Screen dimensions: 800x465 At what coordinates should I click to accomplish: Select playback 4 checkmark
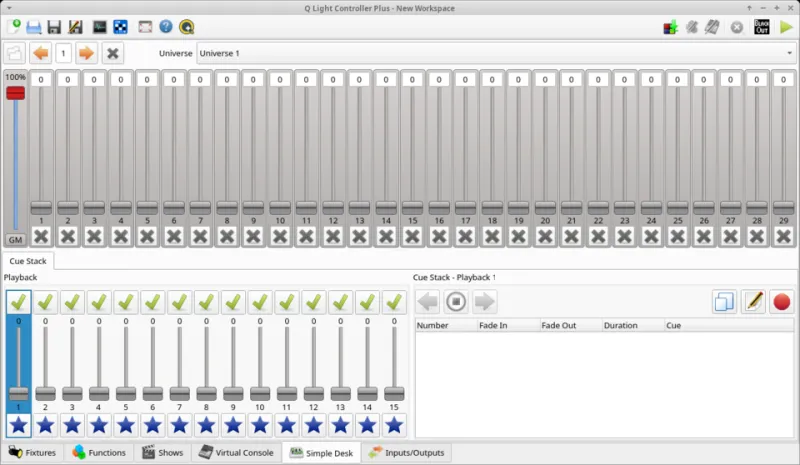[x=99, y=302]
